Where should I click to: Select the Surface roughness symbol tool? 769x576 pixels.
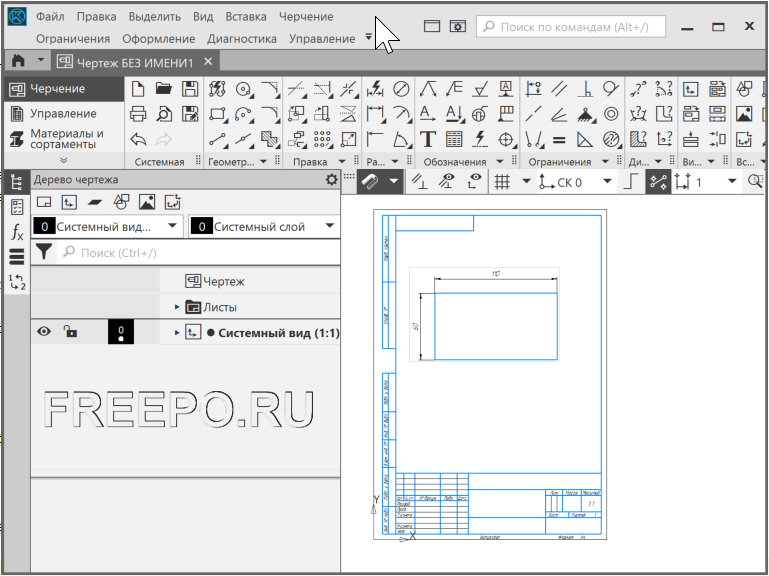pos(480,89)
